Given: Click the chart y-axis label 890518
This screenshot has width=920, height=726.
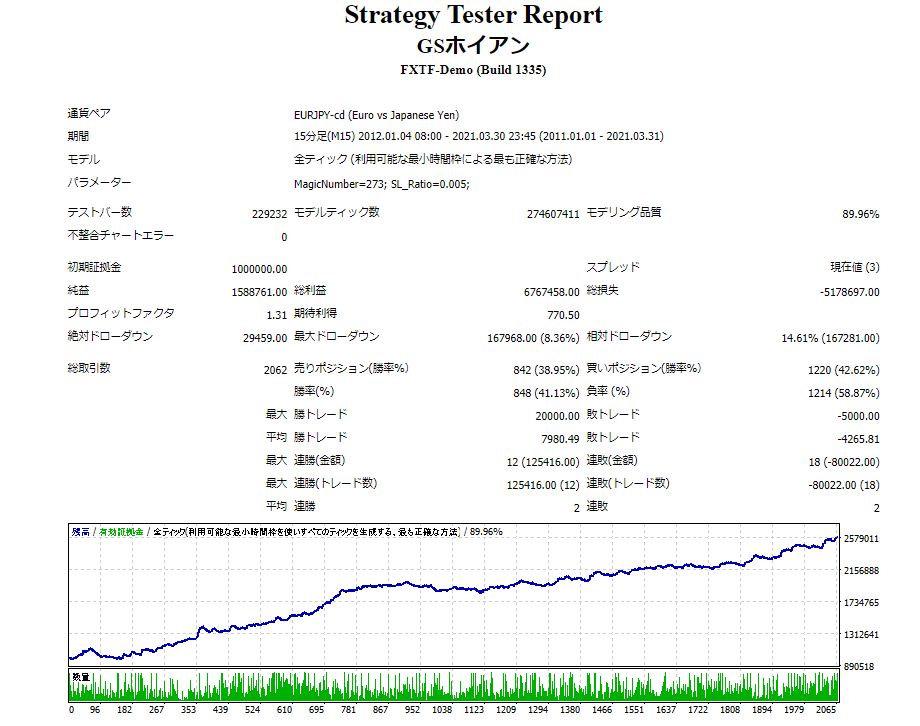Looking at the screenshot, I should click(x=859, y=667).
